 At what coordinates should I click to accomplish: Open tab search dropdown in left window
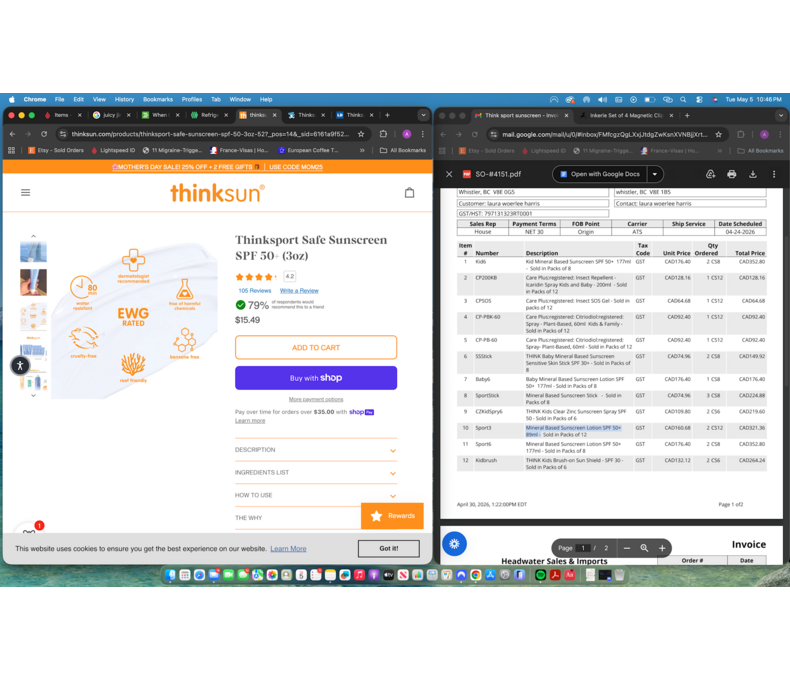423,115
